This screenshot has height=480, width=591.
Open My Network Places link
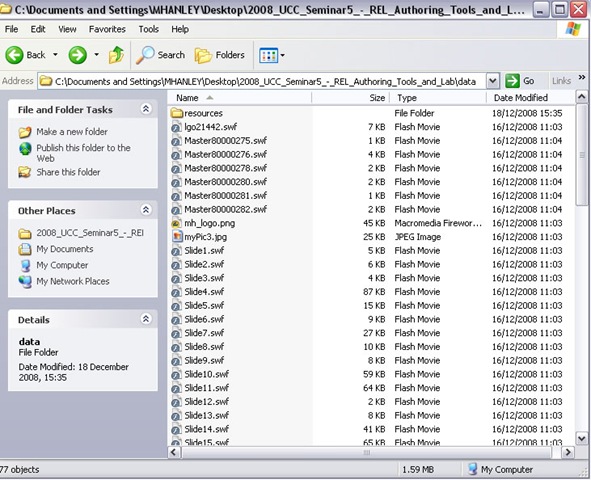point(73,281)
